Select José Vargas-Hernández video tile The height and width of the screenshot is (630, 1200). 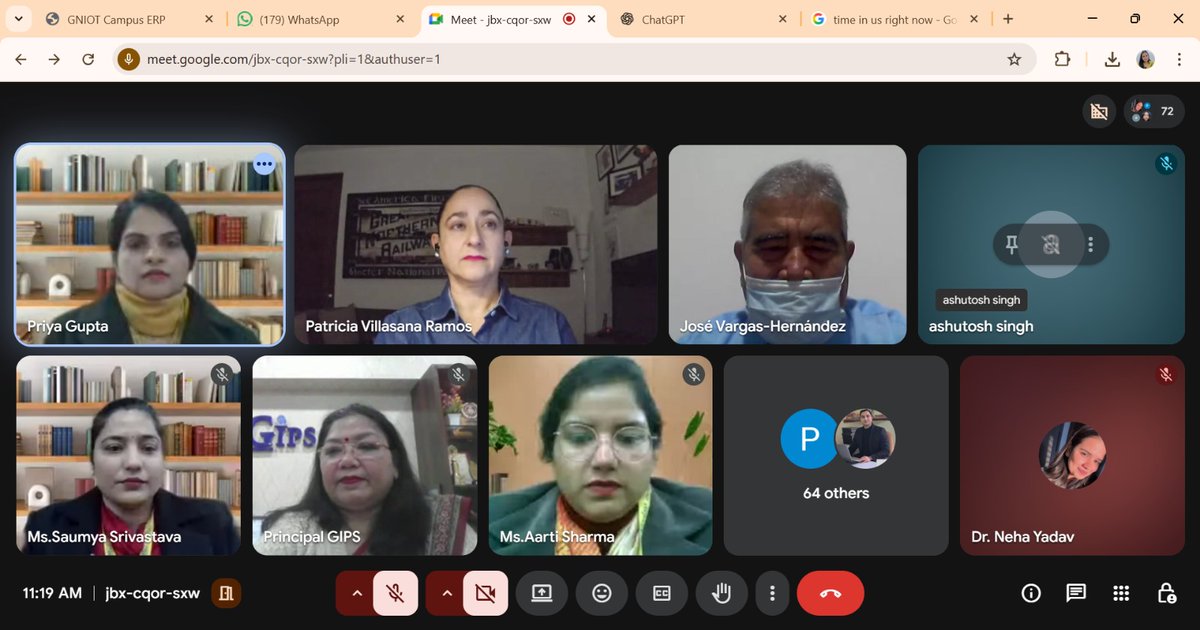click(x=788, y=245)
